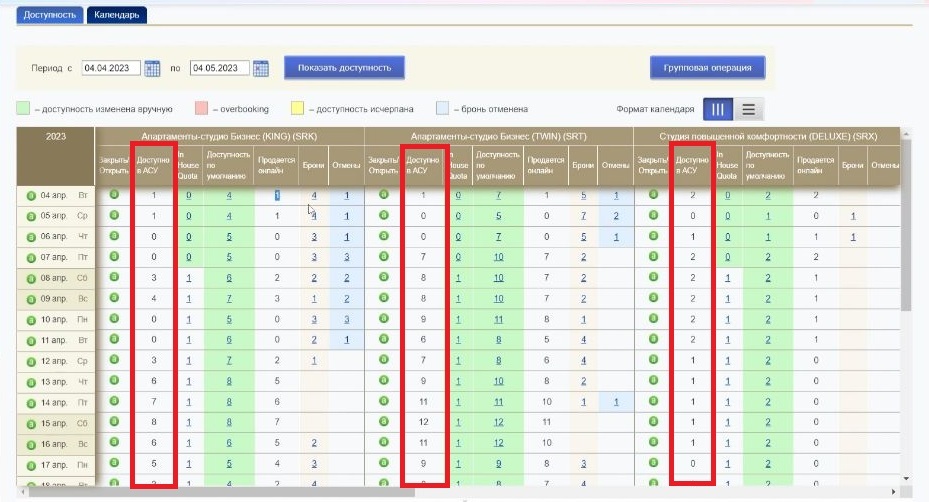Click the scroll-right arrow under the table
This screenshot has width=929, height=502.
click(893, 492)
